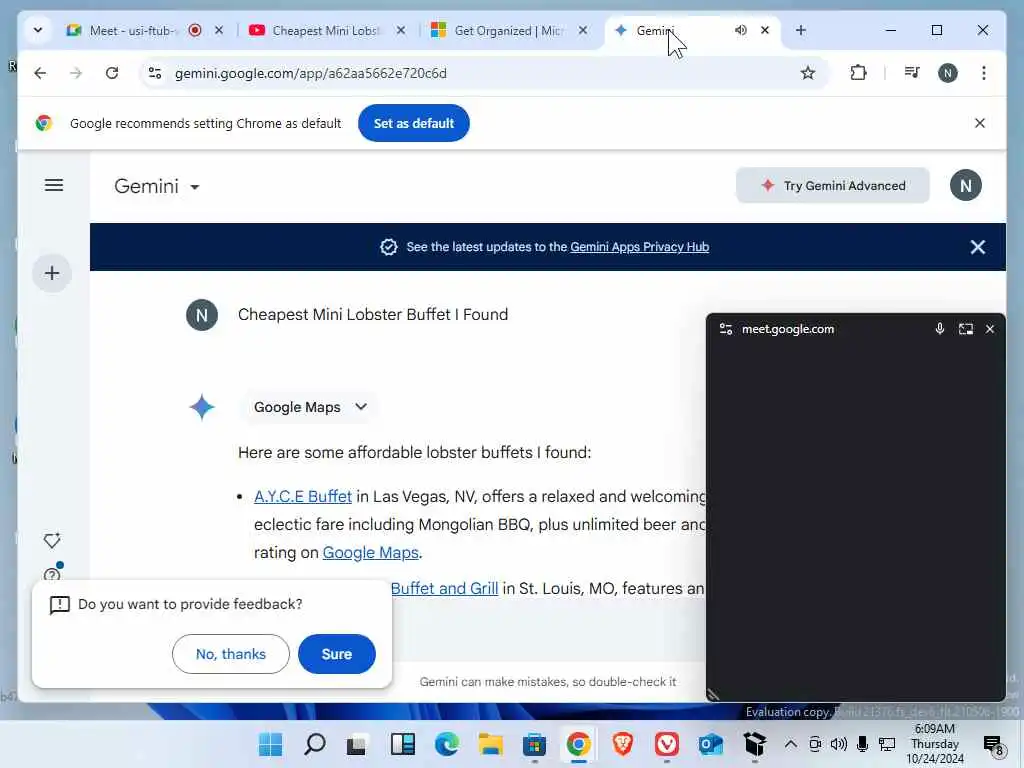Reload the Gemini page

112,73
